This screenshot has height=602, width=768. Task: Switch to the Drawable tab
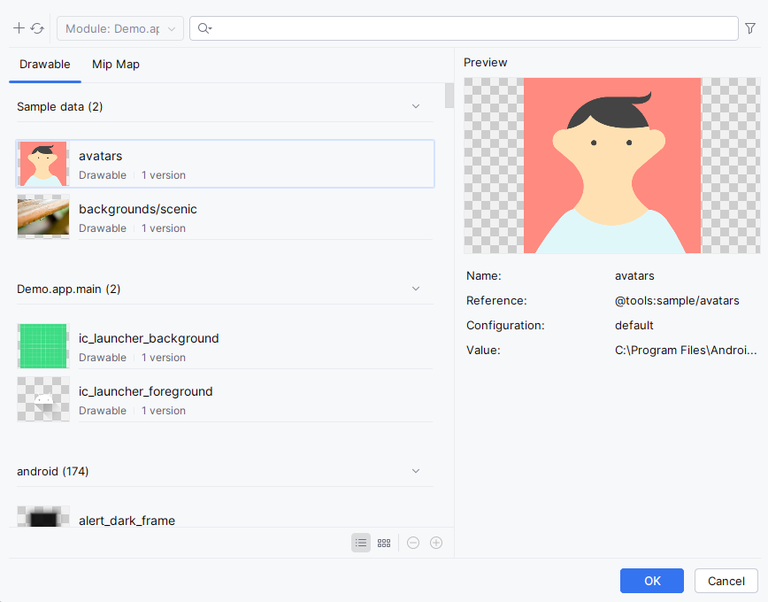45,64
